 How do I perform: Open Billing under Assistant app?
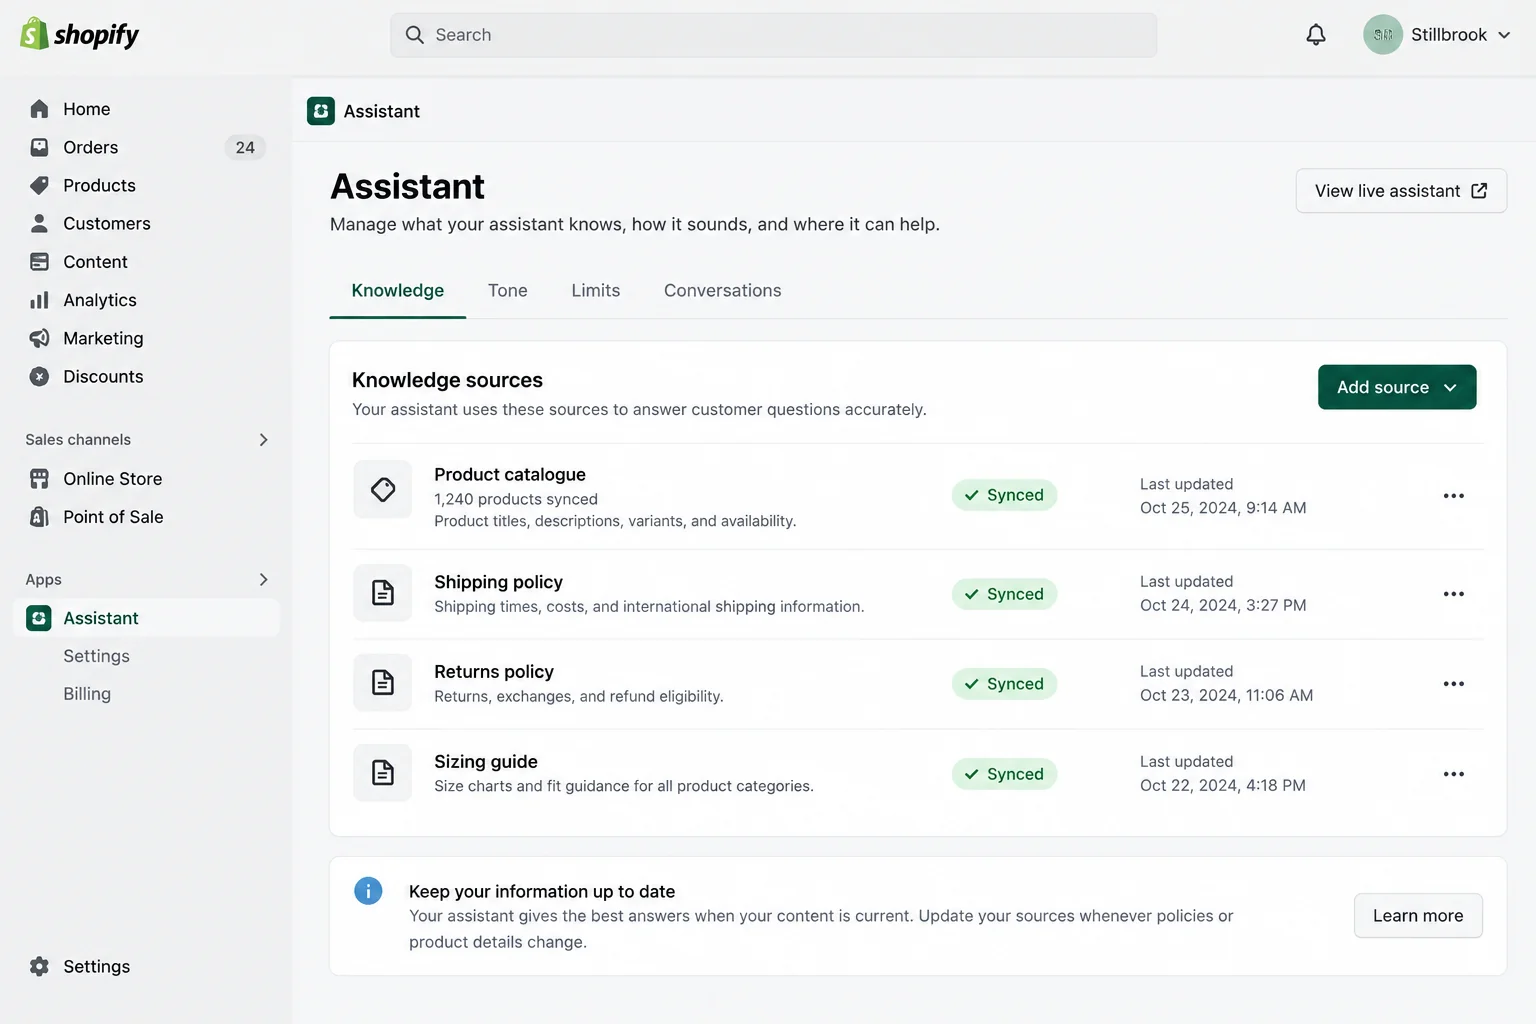[x=87, y=694]
